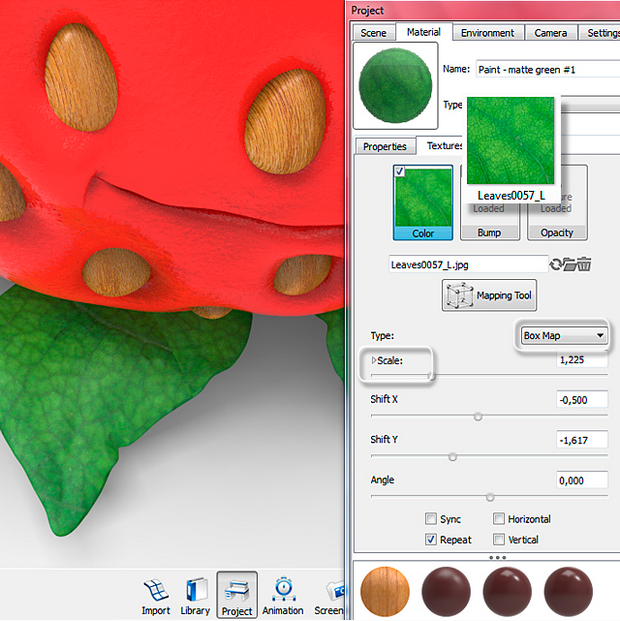
Task: Enable the Horizontal checkbox
Action: [499, 518]
